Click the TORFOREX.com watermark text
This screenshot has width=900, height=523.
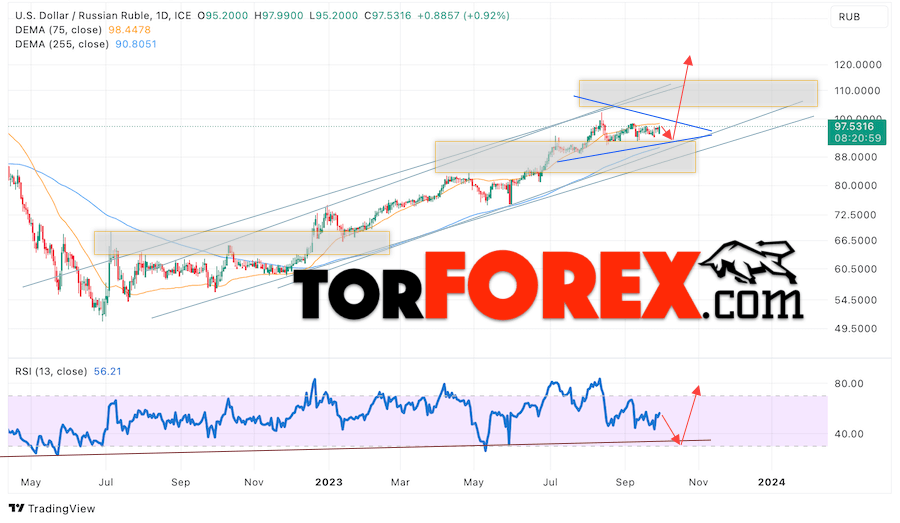[x=548, y=285]
